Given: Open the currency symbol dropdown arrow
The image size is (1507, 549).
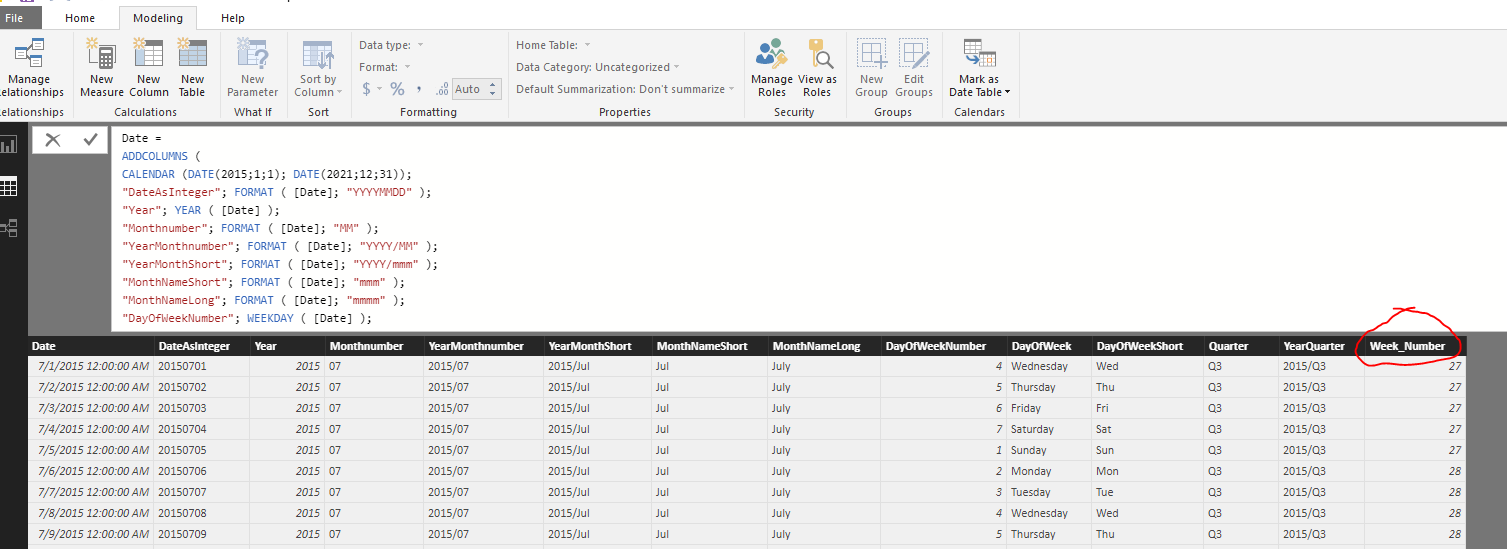Looking at the screenshot, I should point(379,89).
